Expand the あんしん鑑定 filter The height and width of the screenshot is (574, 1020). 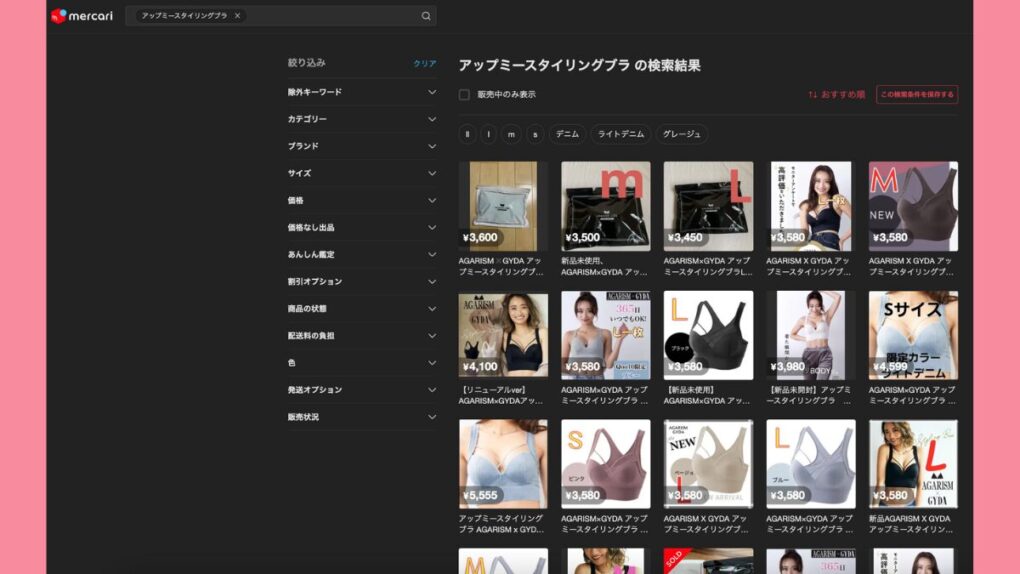362,254
